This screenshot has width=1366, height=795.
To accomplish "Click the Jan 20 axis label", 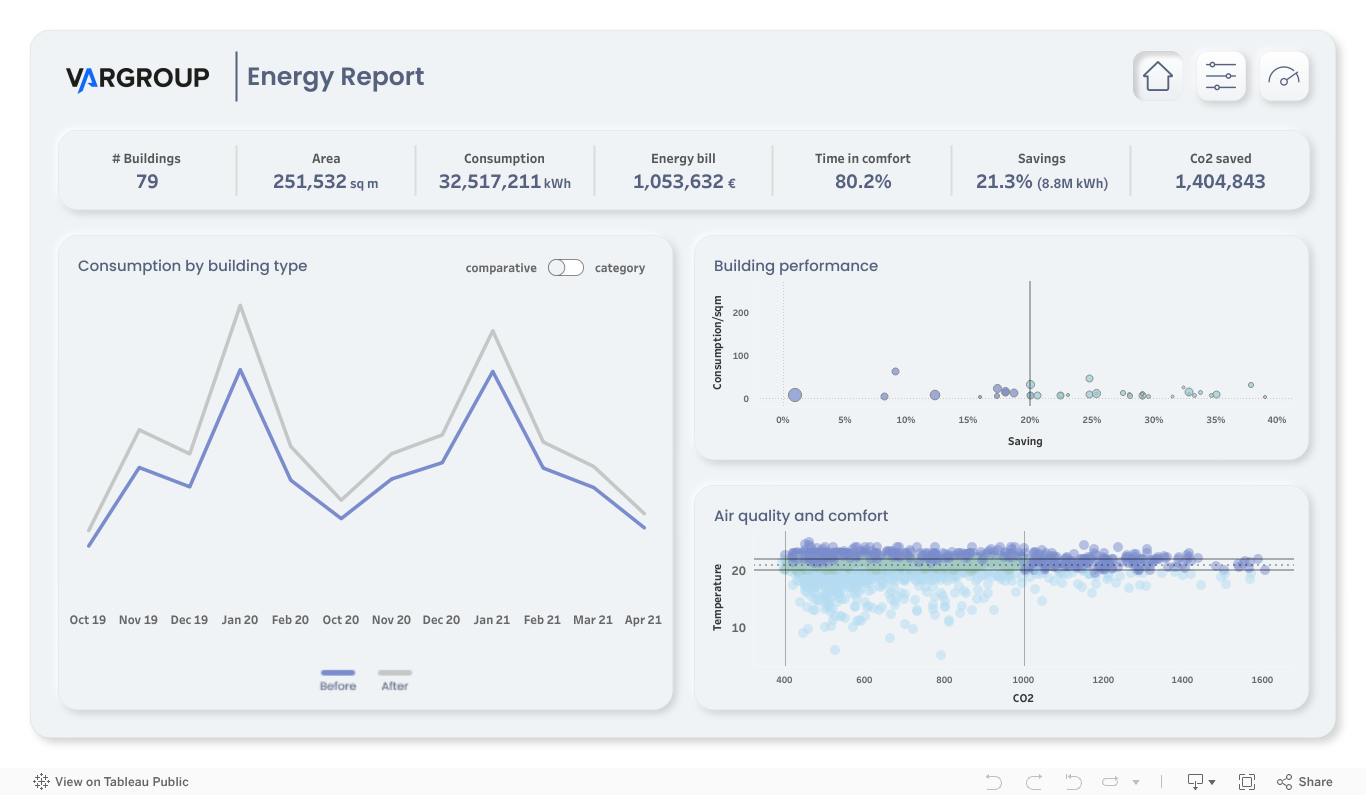I will coord(240,620).
